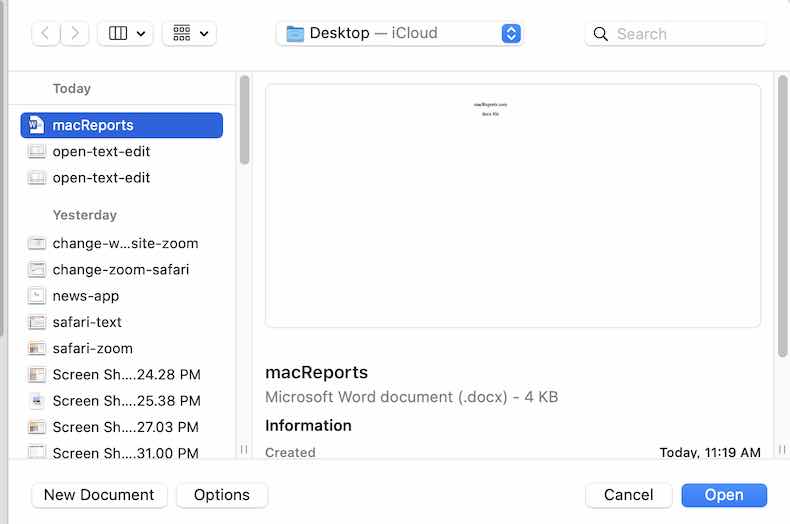Select the first open-text-edit file
Image resolution: width=790 pixels, height=524 pixels.
coord(121,151)
